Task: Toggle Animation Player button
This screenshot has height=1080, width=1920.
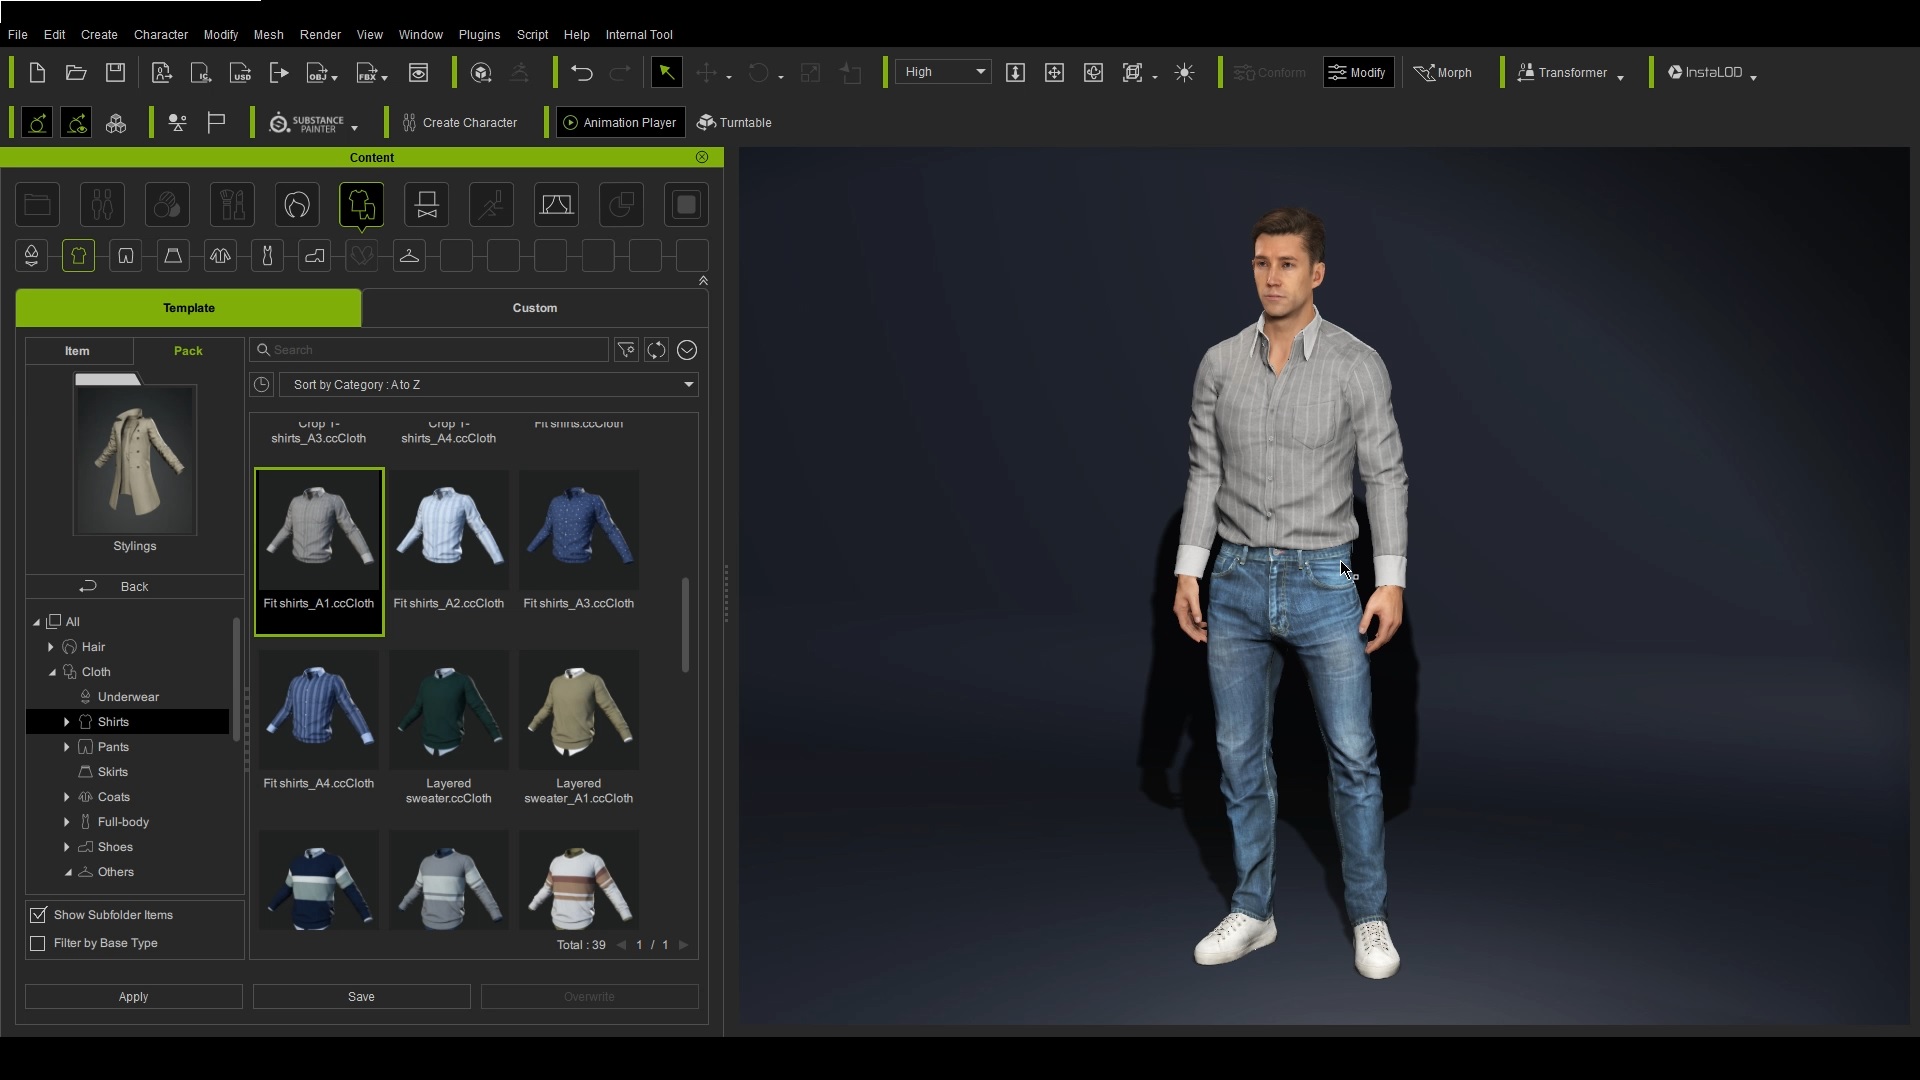Action: click(x=620, y=122)
